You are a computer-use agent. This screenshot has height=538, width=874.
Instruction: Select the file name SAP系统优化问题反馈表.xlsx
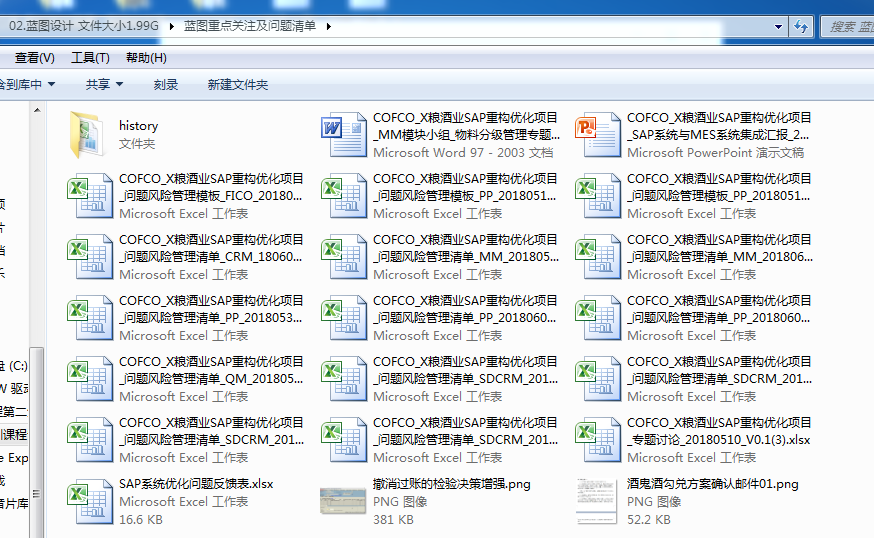click(196, 483)
